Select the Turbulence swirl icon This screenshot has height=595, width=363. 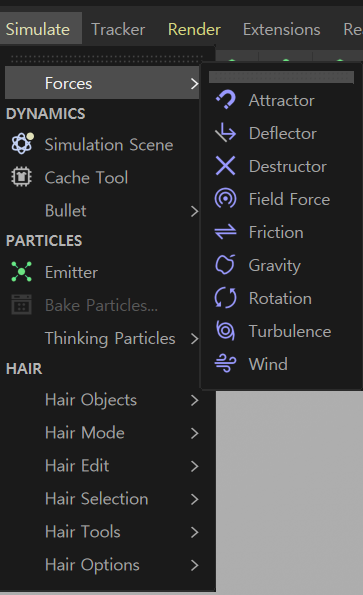[x=226, y=331]
